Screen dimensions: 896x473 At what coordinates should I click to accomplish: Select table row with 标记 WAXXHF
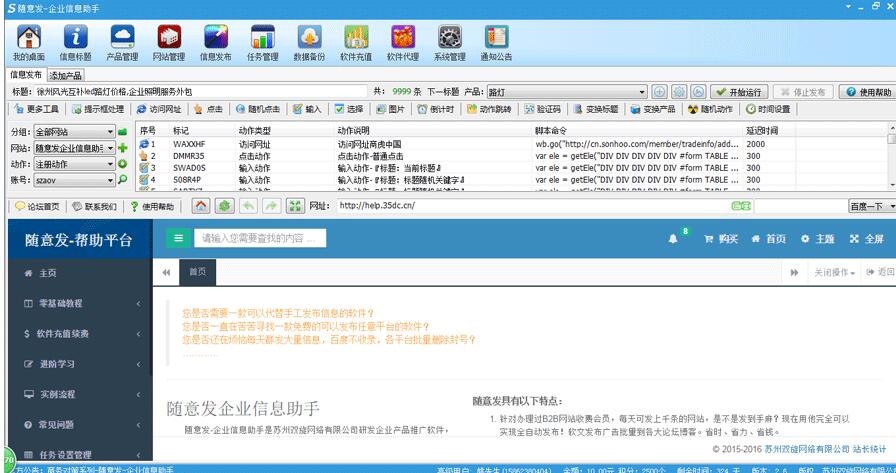[513, 144]
